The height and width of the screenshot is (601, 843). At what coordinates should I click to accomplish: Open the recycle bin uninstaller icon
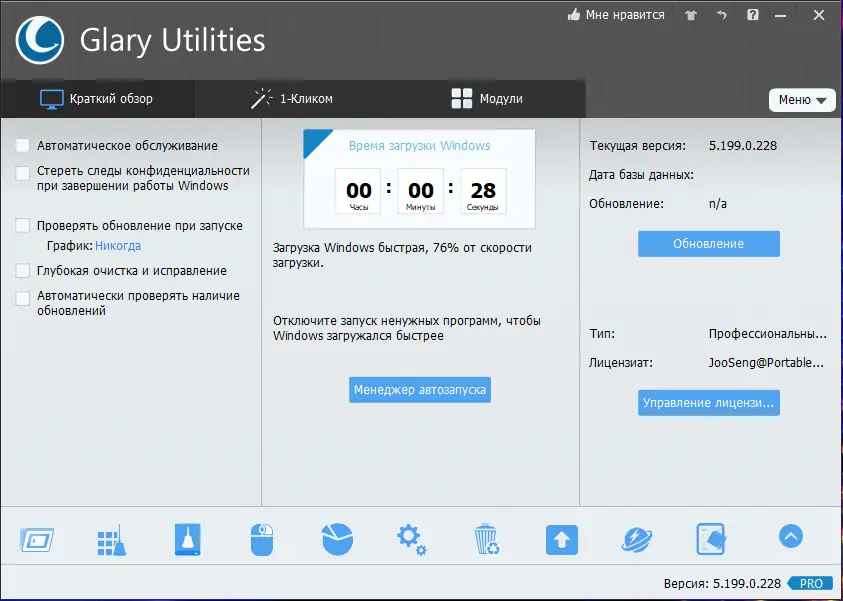click(x=486, y=538)
